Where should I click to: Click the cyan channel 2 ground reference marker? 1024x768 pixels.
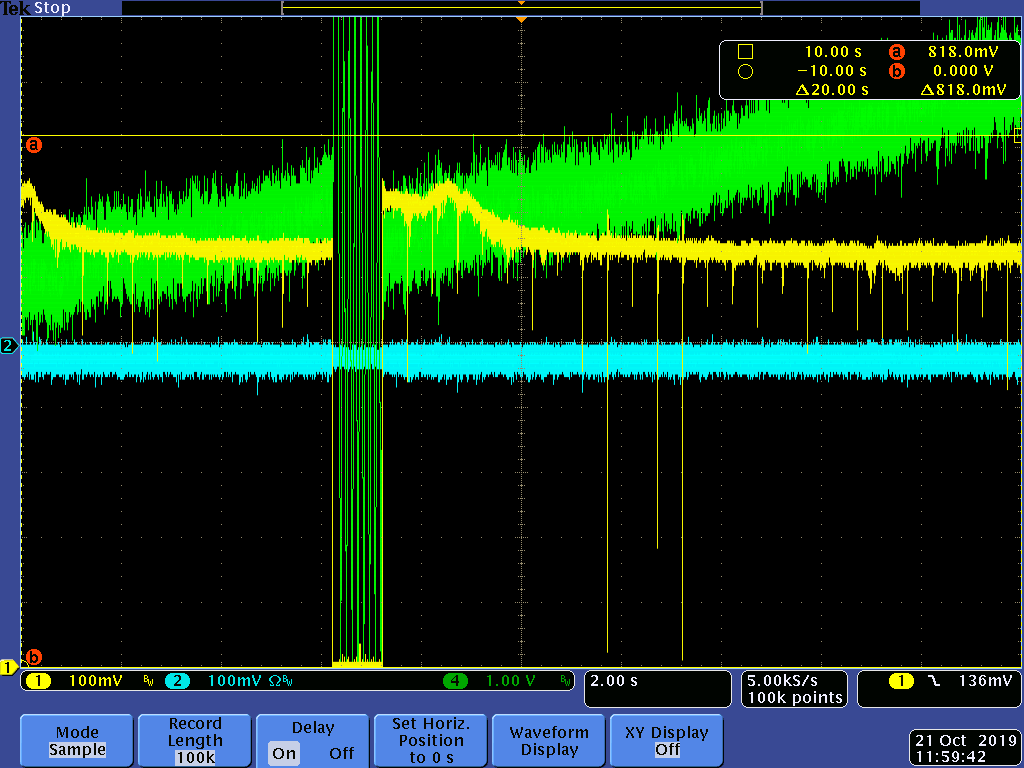tap(9, 346)
